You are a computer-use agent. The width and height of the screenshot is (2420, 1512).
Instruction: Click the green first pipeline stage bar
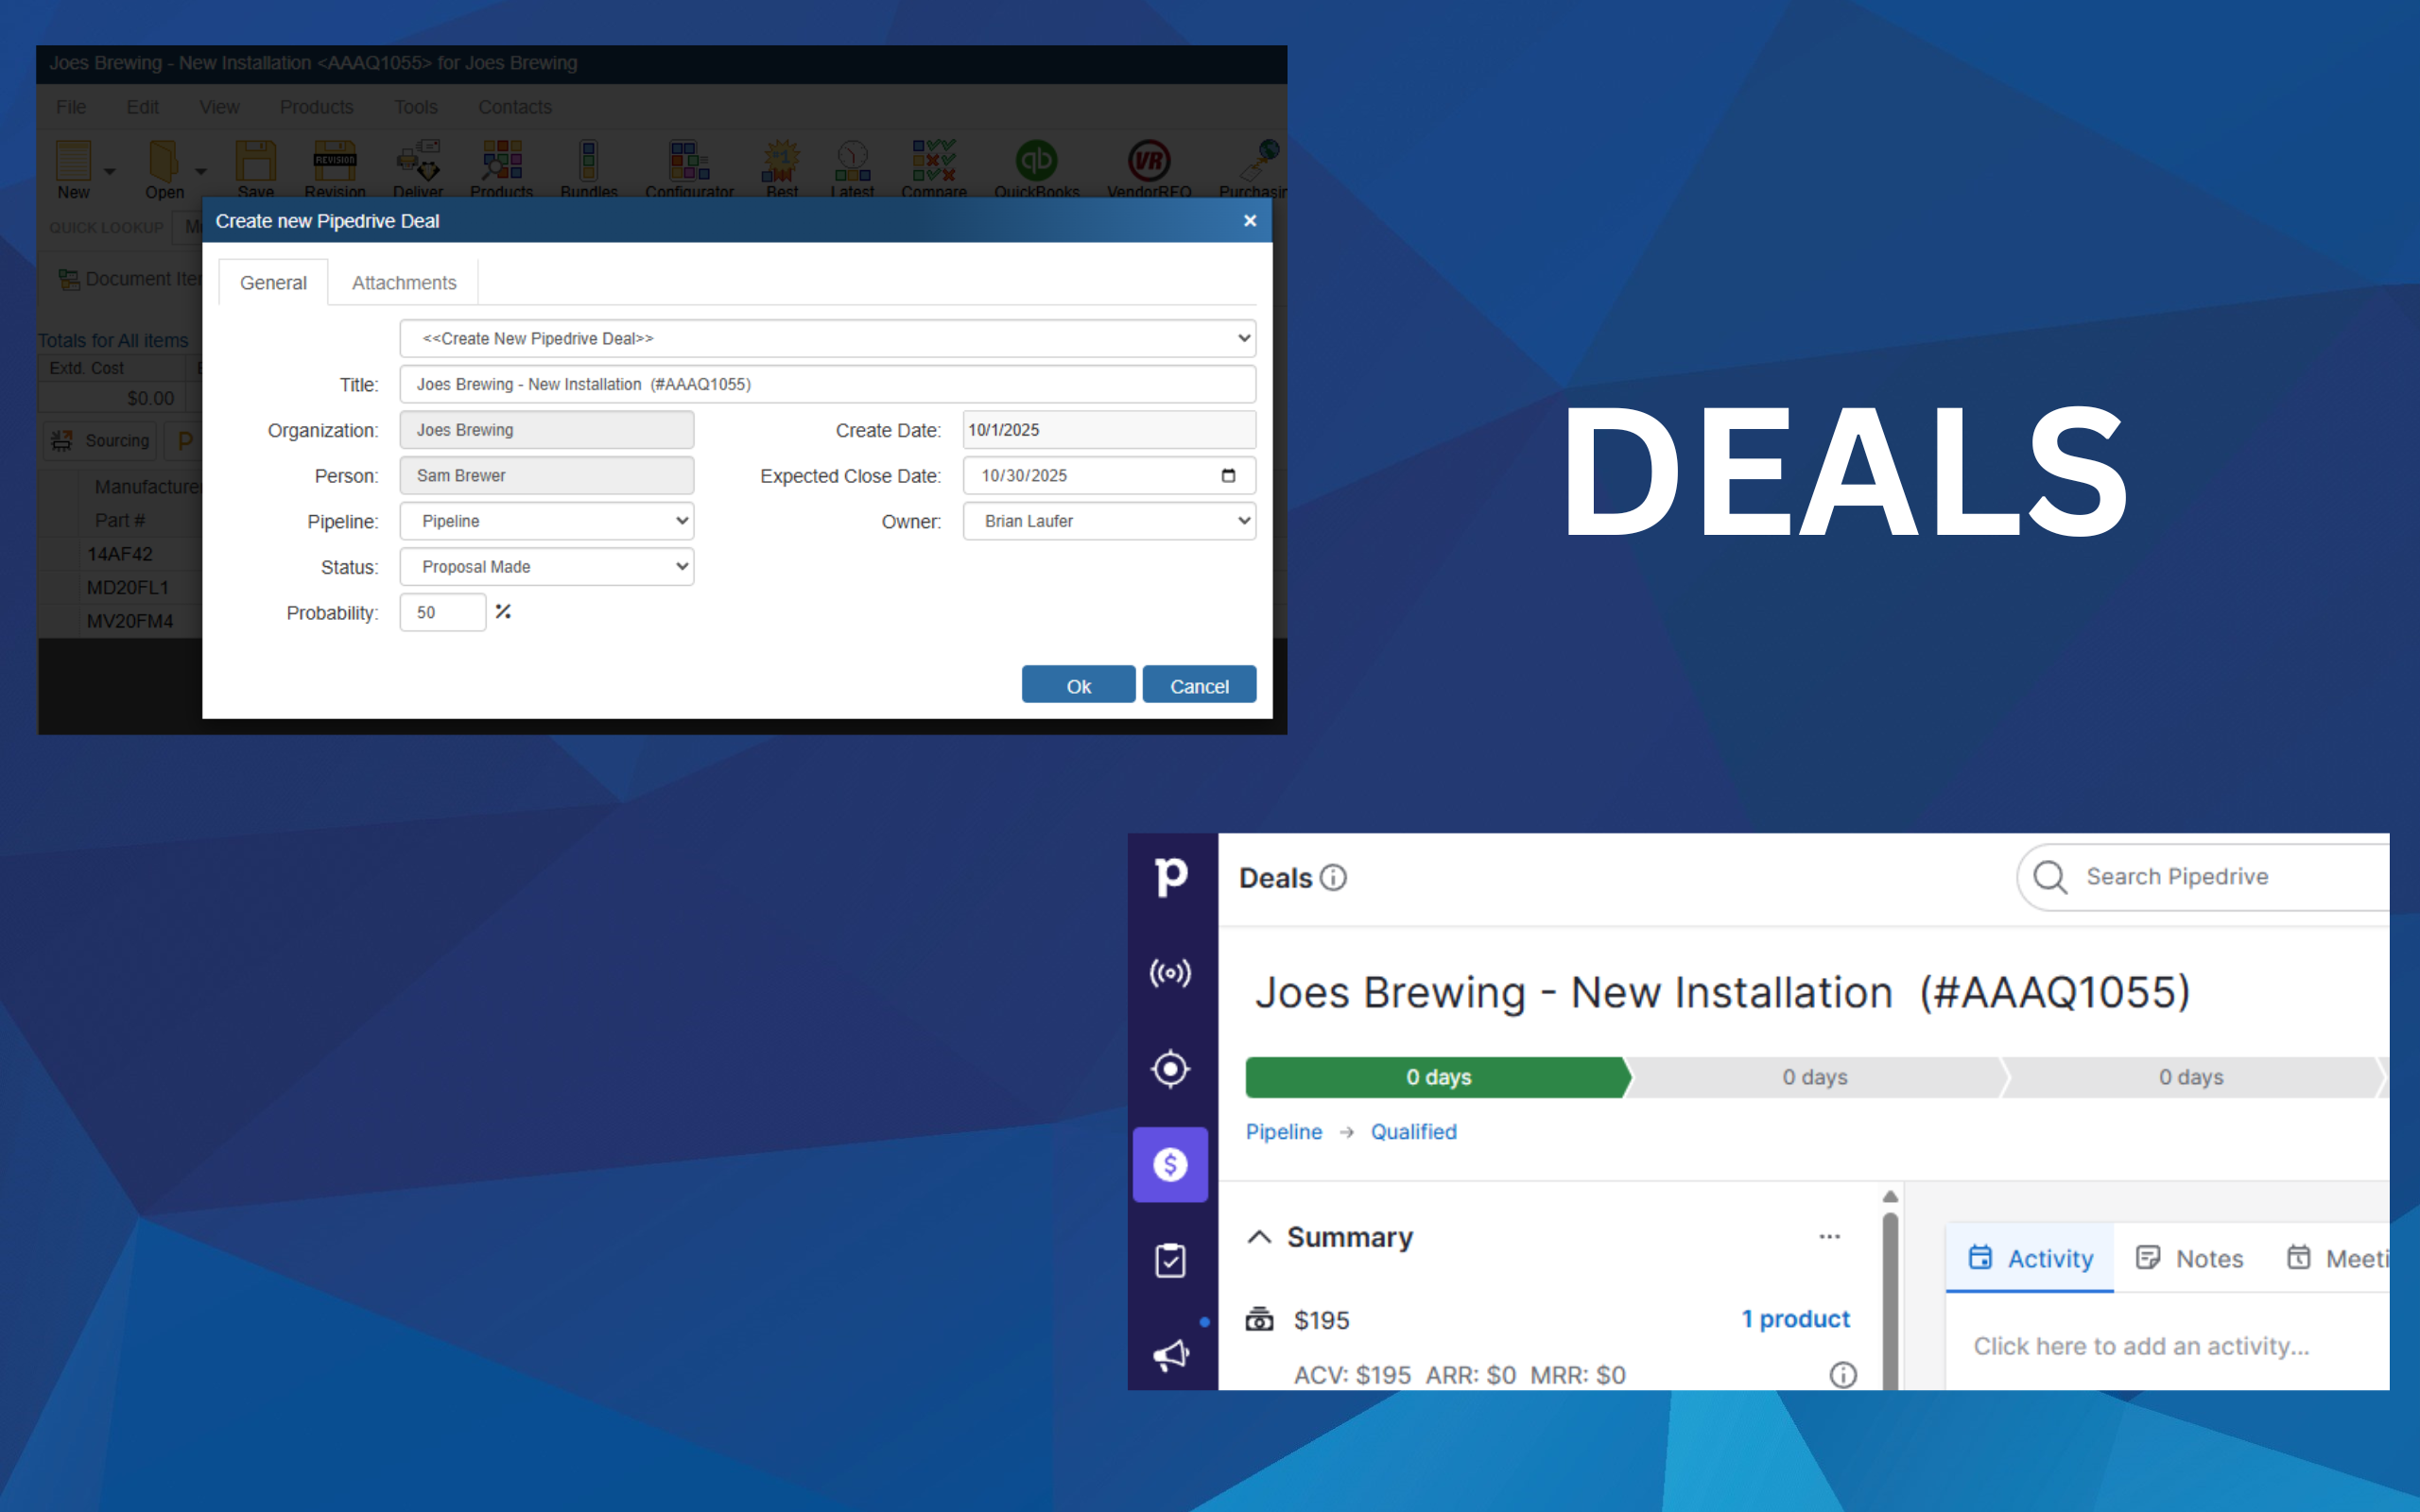point(1436,1077)
